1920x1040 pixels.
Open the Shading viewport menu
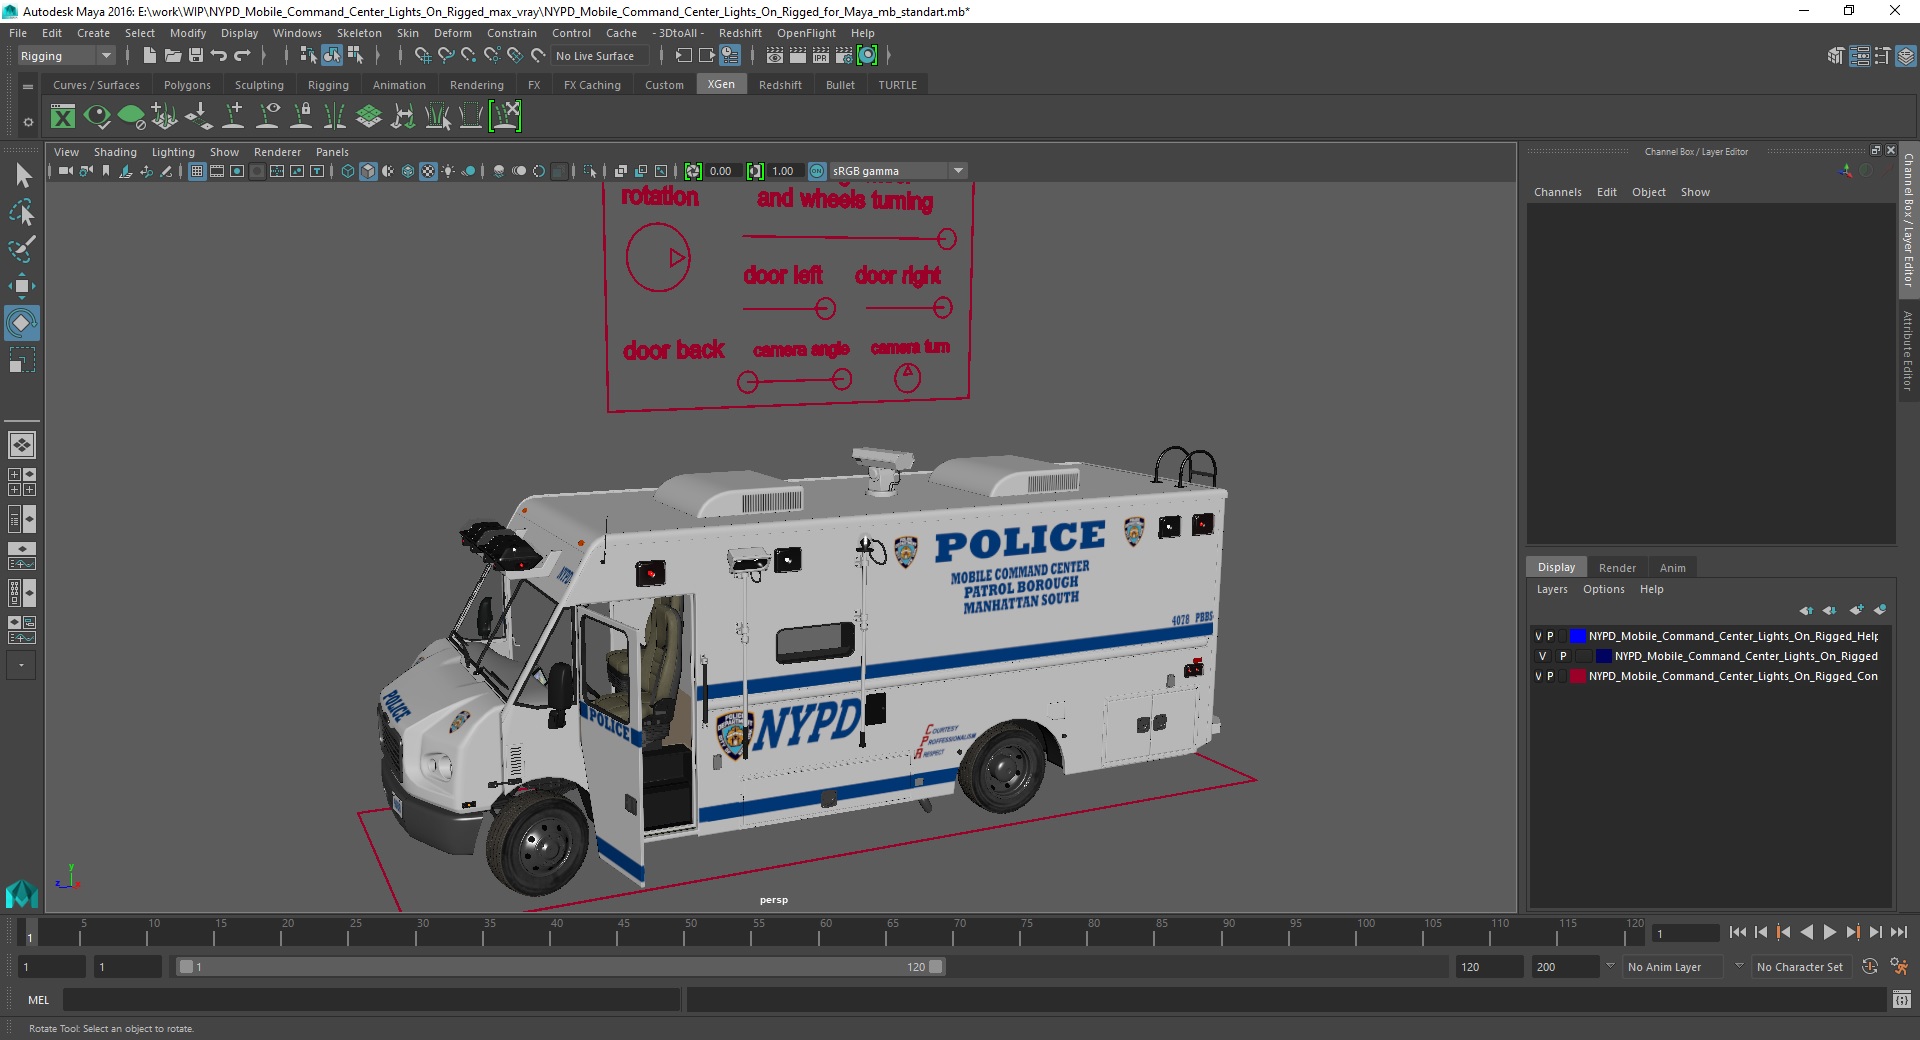coord(115,152)
